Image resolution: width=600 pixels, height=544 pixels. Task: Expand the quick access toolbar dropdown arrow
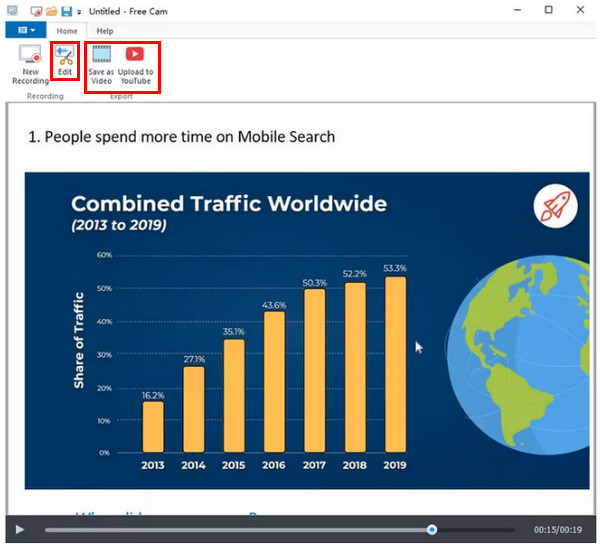[79, 12]
